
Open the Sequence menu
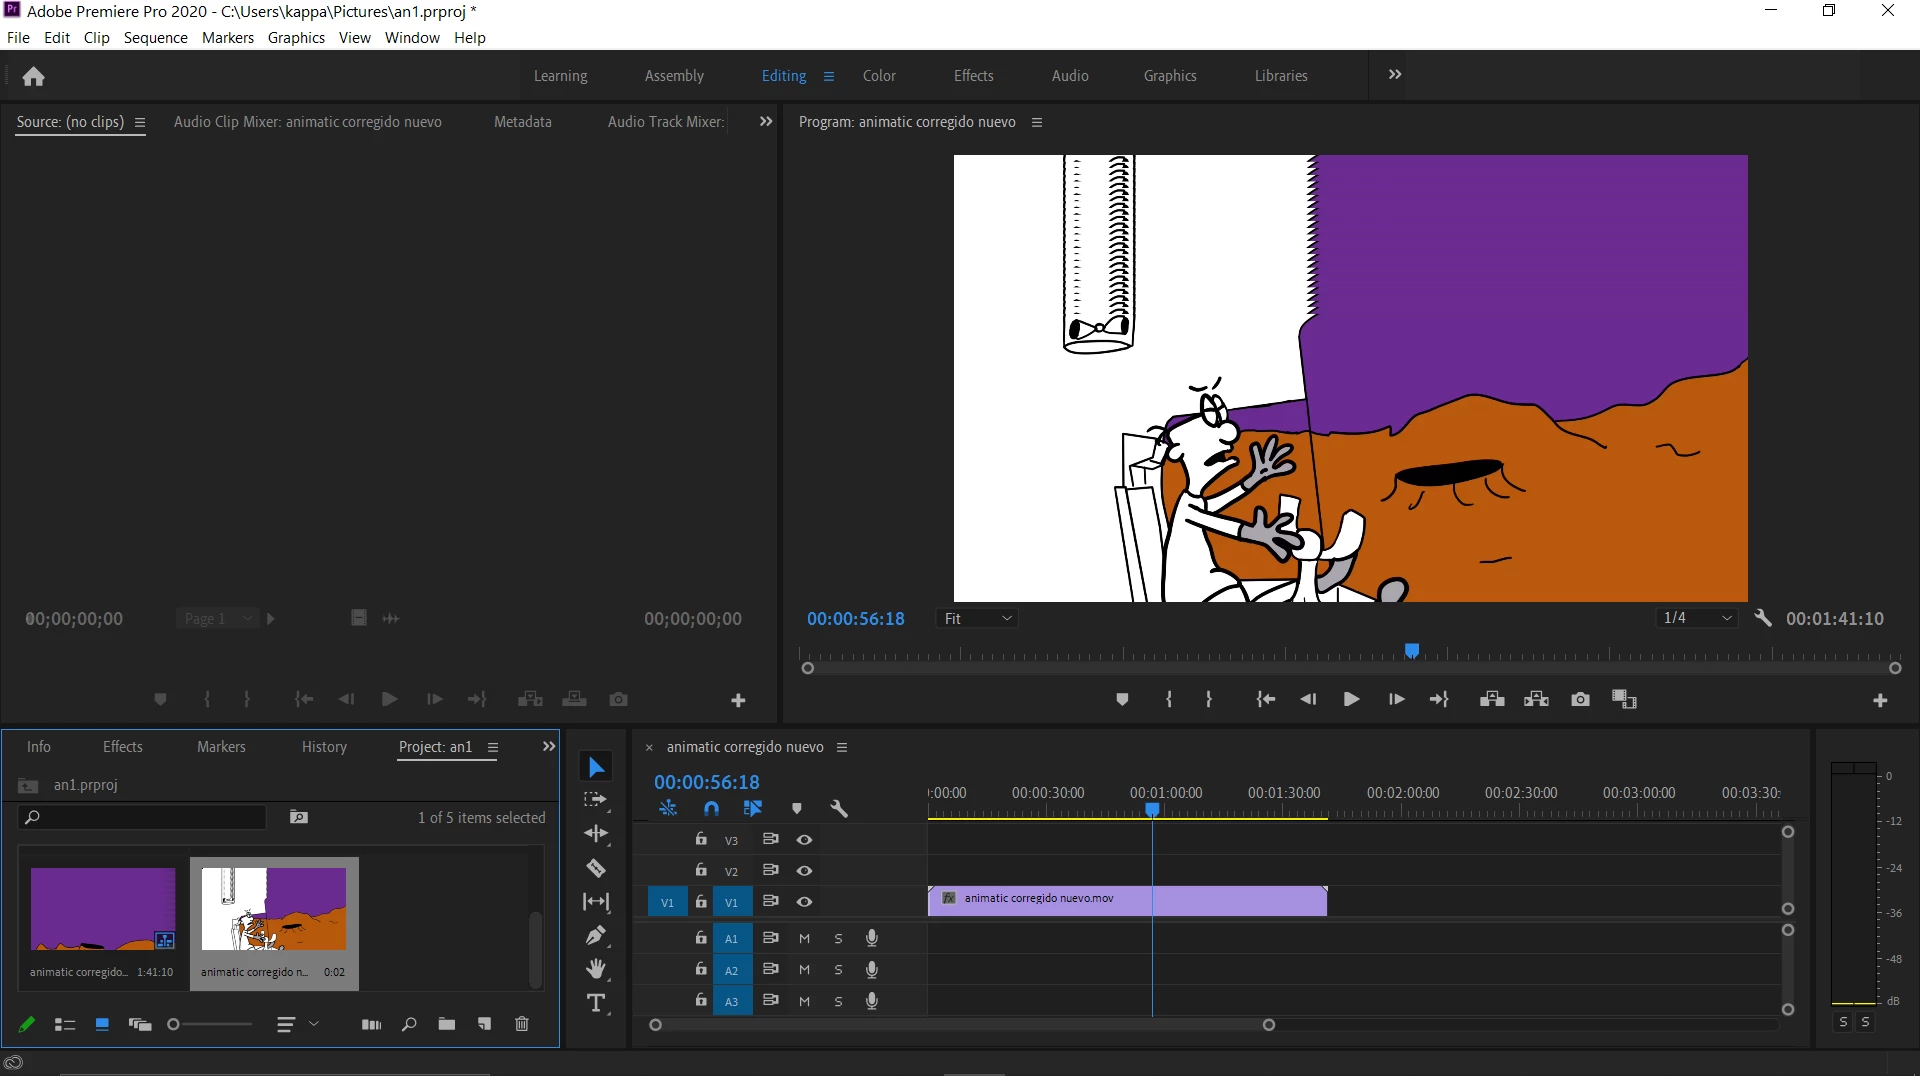click(155, 37)
